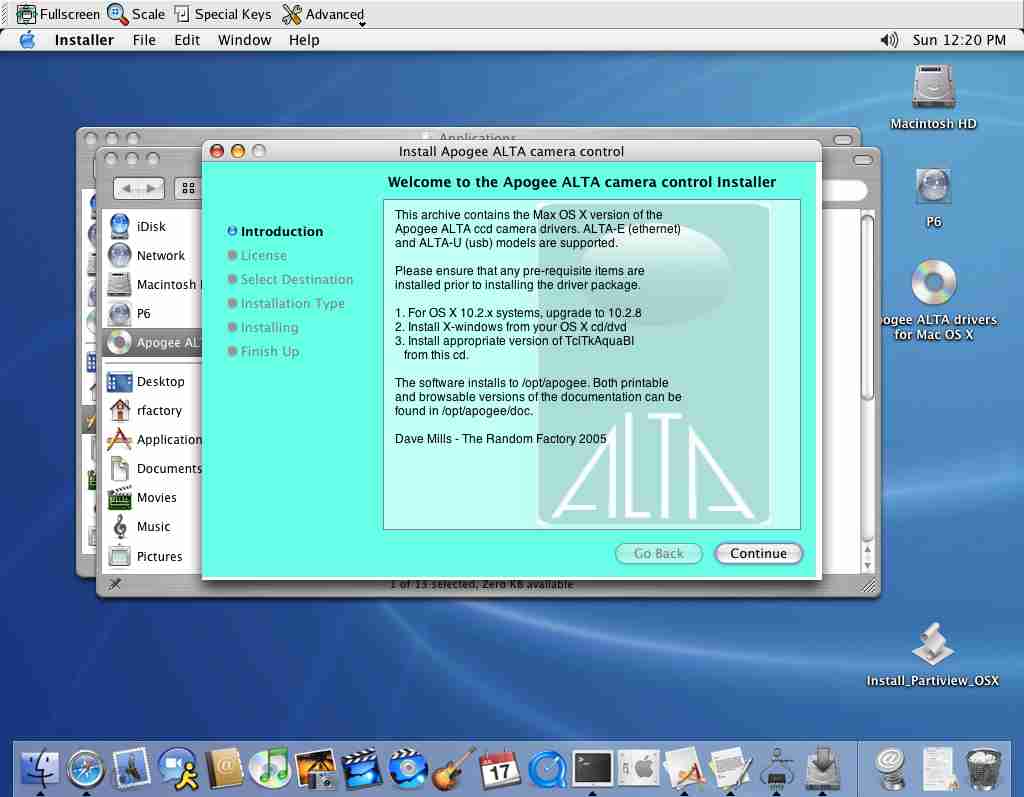Open Finder from the Dock
Screen dimensions: 1024x797
coord(40,768)
